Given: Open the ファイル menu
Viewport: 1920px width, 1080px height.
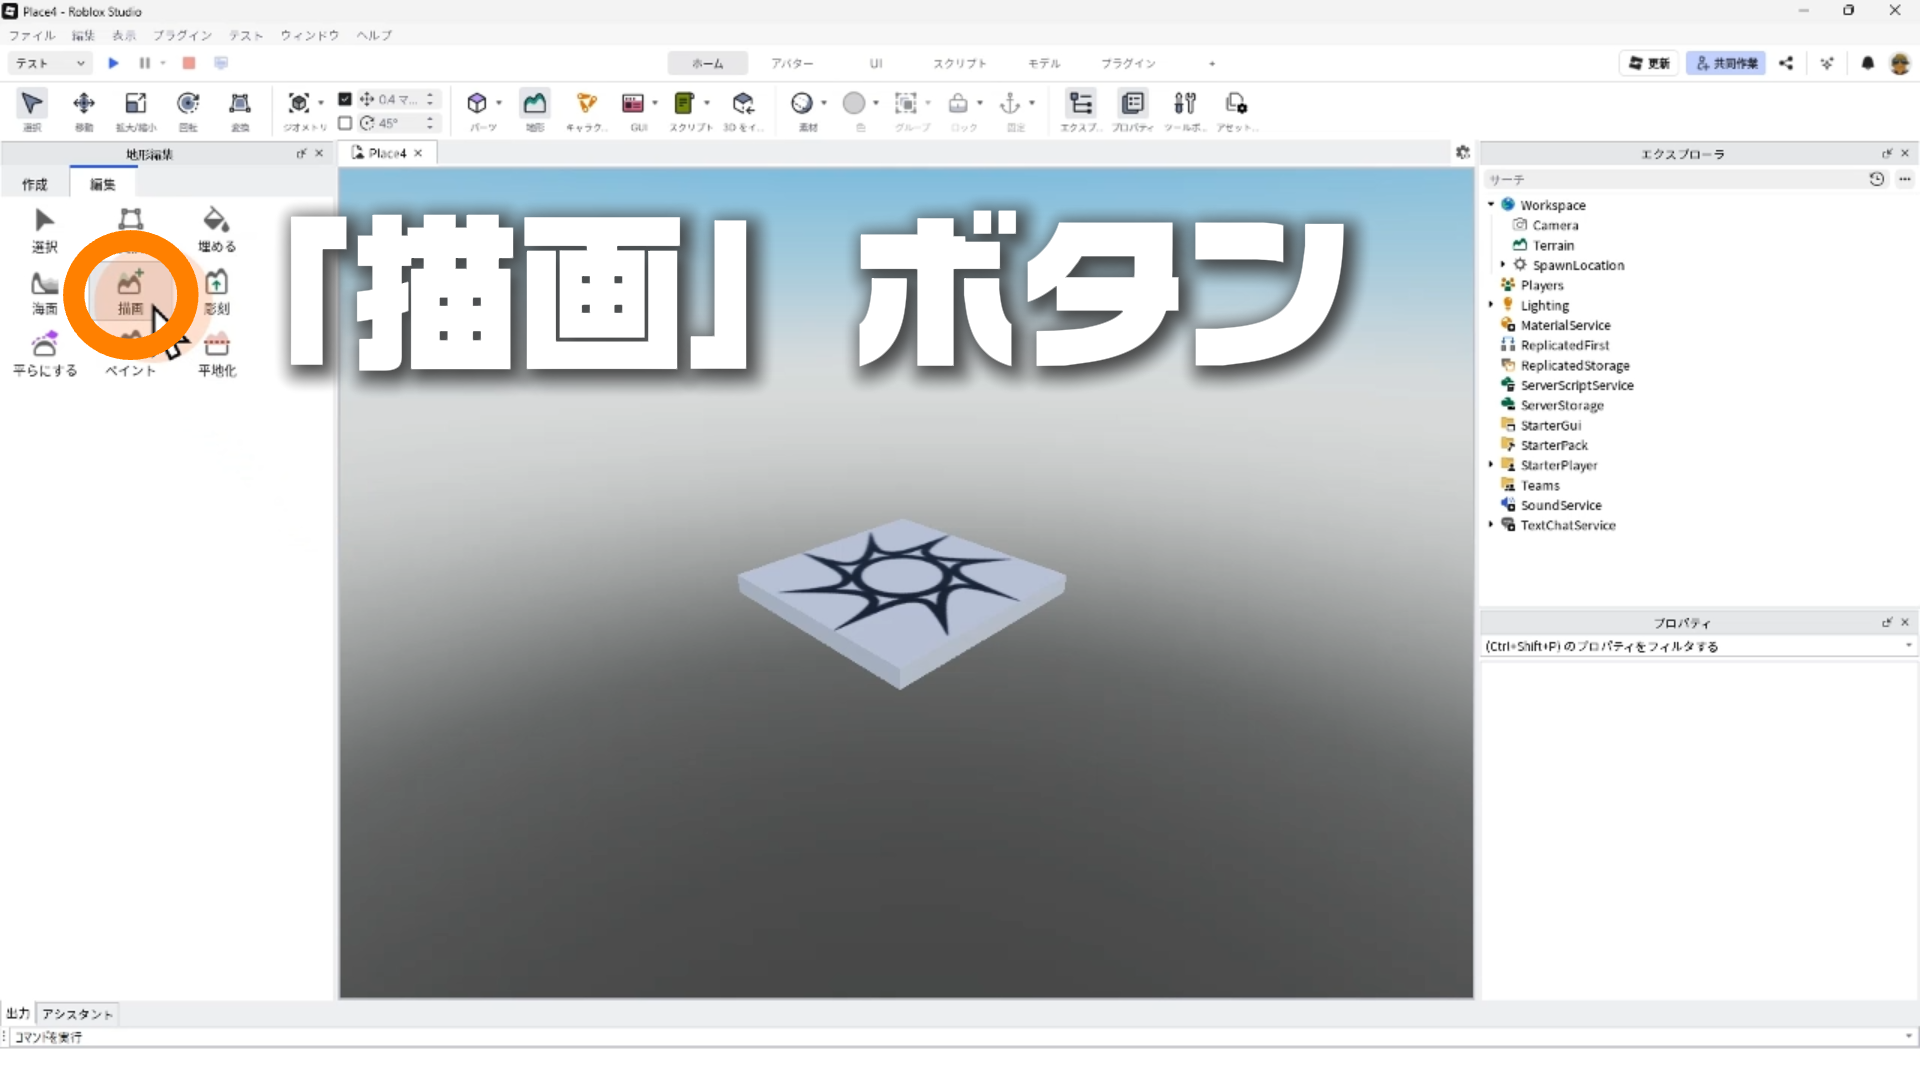Looking at the screenshot, I should (x=32, y=35).
